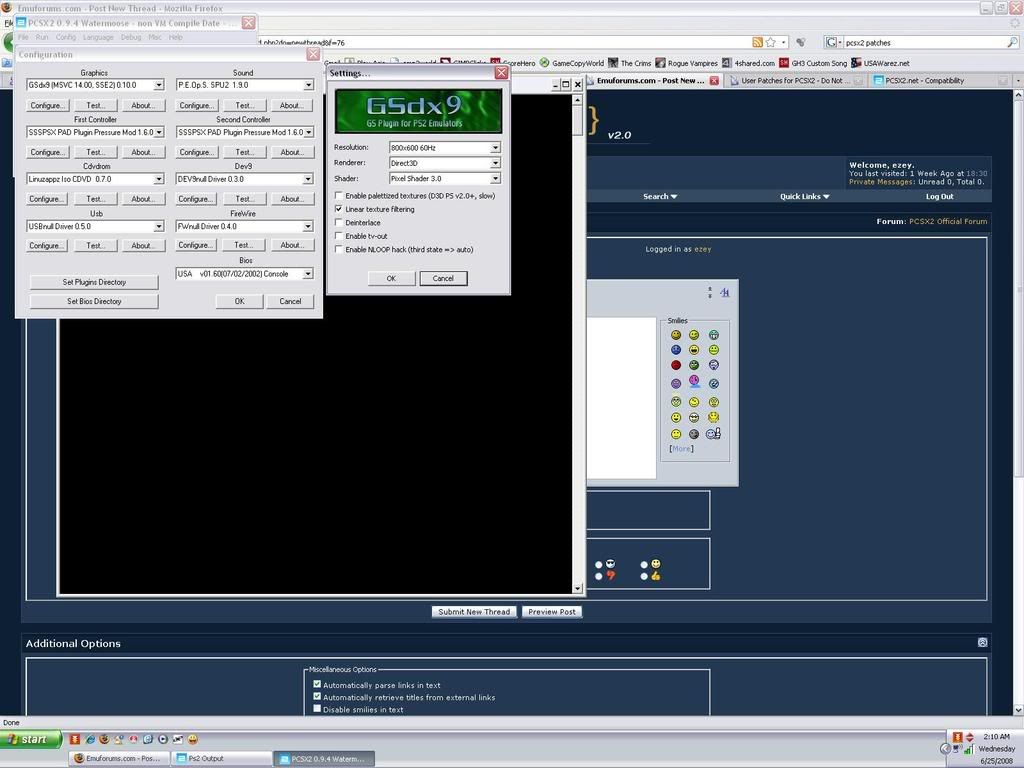Screen dimensions: 1024x768
Task: Click the Log Out link
Action: [x=939, y=197]
